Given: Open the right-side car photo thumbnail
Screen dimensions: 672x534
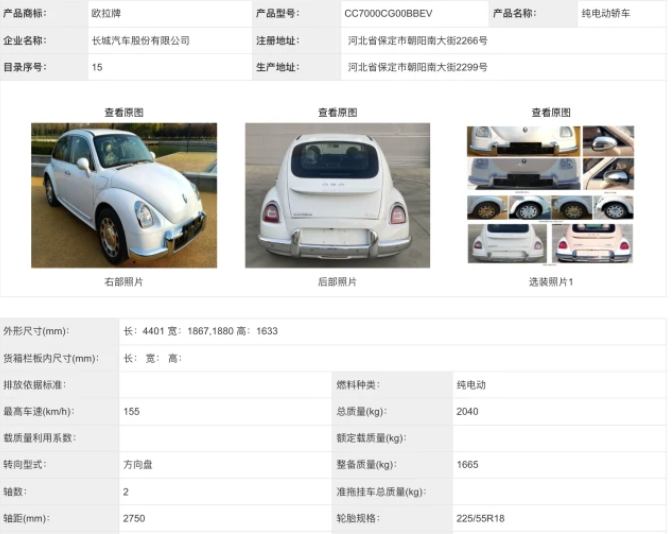Looking at the screenshot, I should [x=124, y=195].
